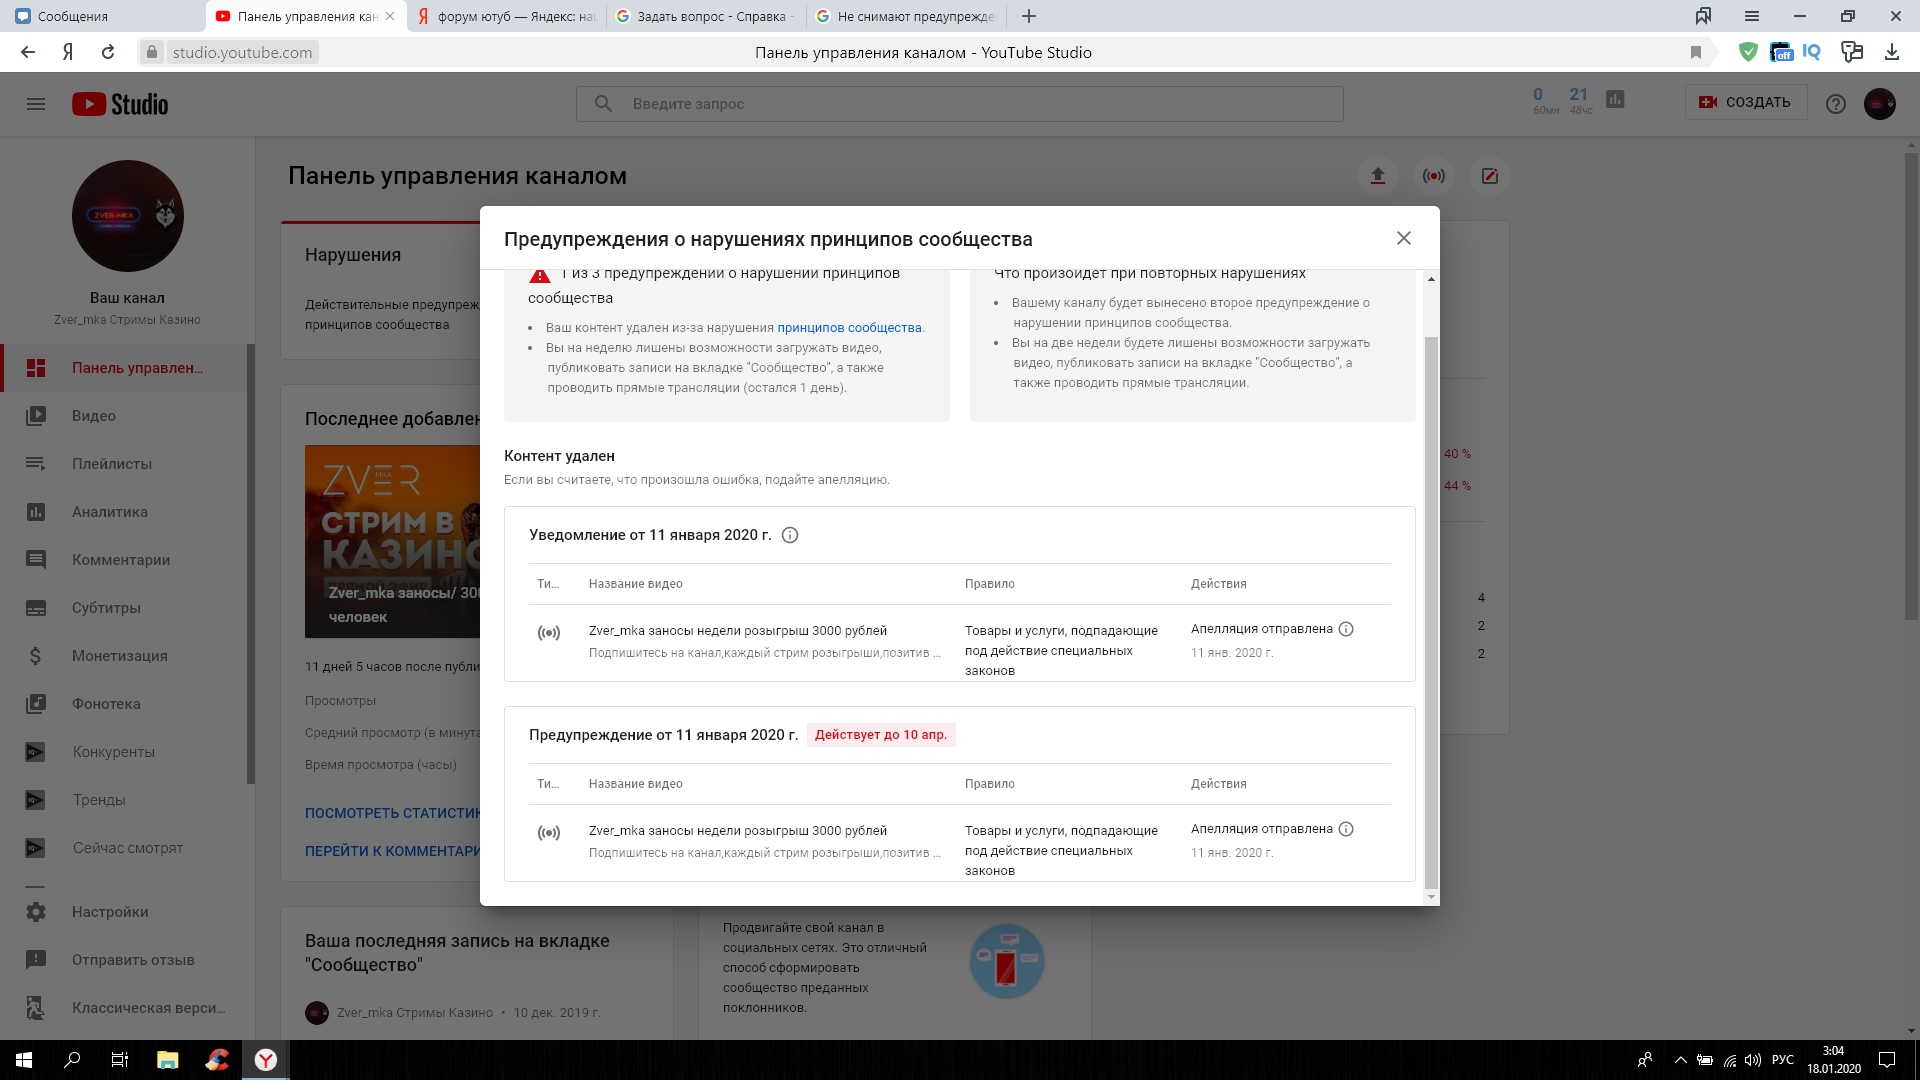Open a new browser tab with plus

[x=1029, y=16]
